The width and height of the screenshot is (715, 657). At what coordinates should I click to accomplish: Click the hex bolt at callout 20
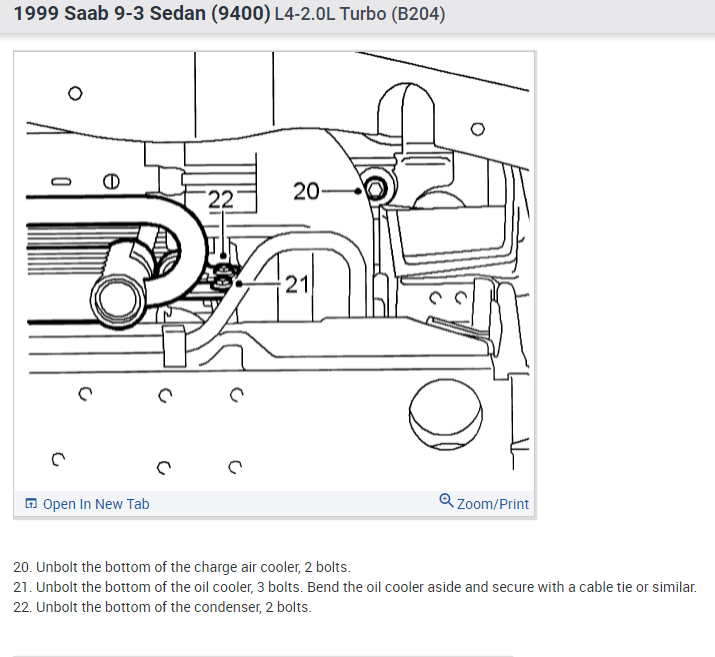coord(375,189)
